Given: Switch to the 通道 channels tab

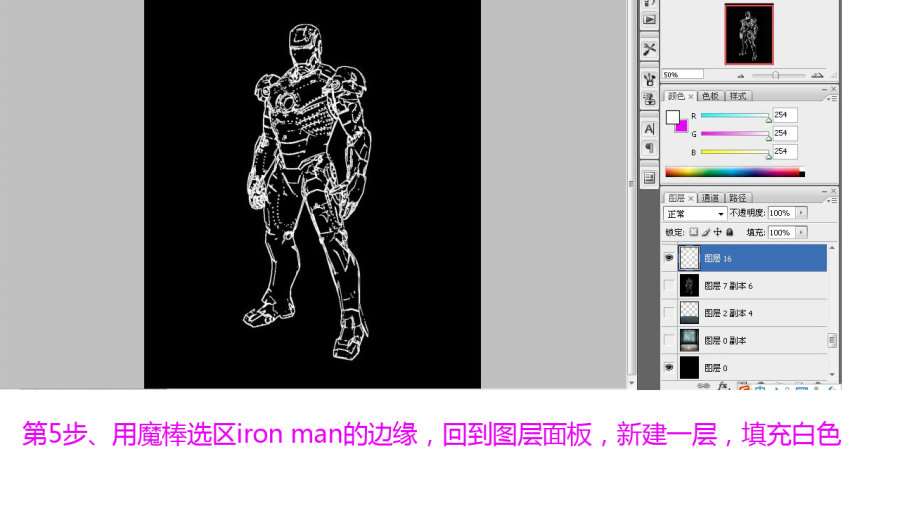Looking at the screenshot, I should tap(710, 198).
